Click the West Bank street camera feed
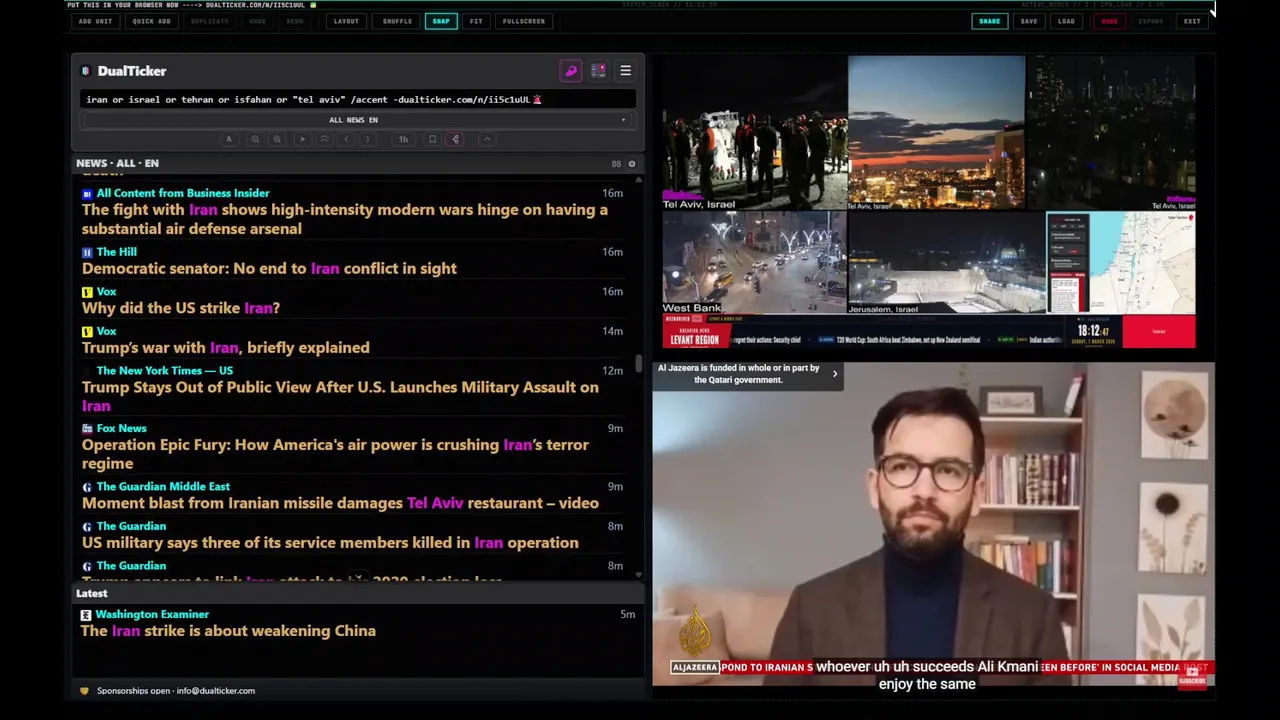Screen dimensions: 1280x720 [x=754, y=263]
